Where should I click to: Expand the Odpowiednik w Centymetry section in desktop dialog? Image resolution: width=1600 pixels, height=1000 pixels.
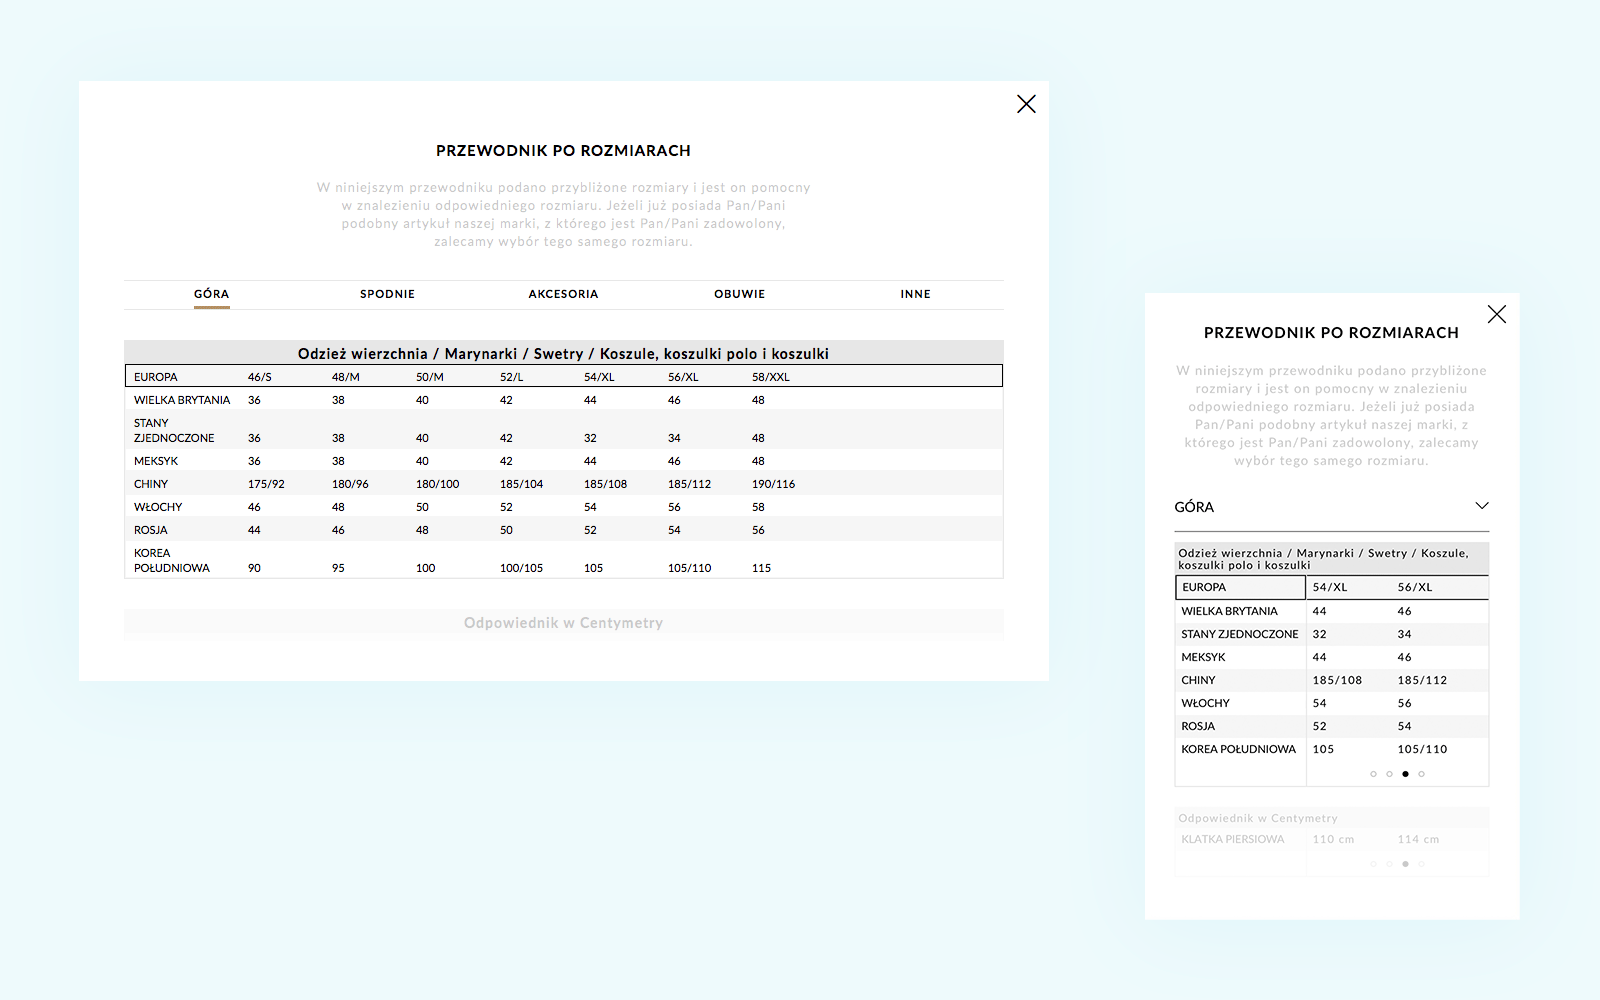point(564,623)
